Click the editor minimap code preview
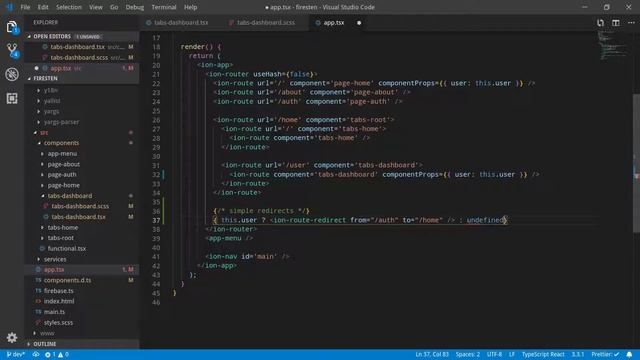 pyautogui.click(x=613, y=45)
